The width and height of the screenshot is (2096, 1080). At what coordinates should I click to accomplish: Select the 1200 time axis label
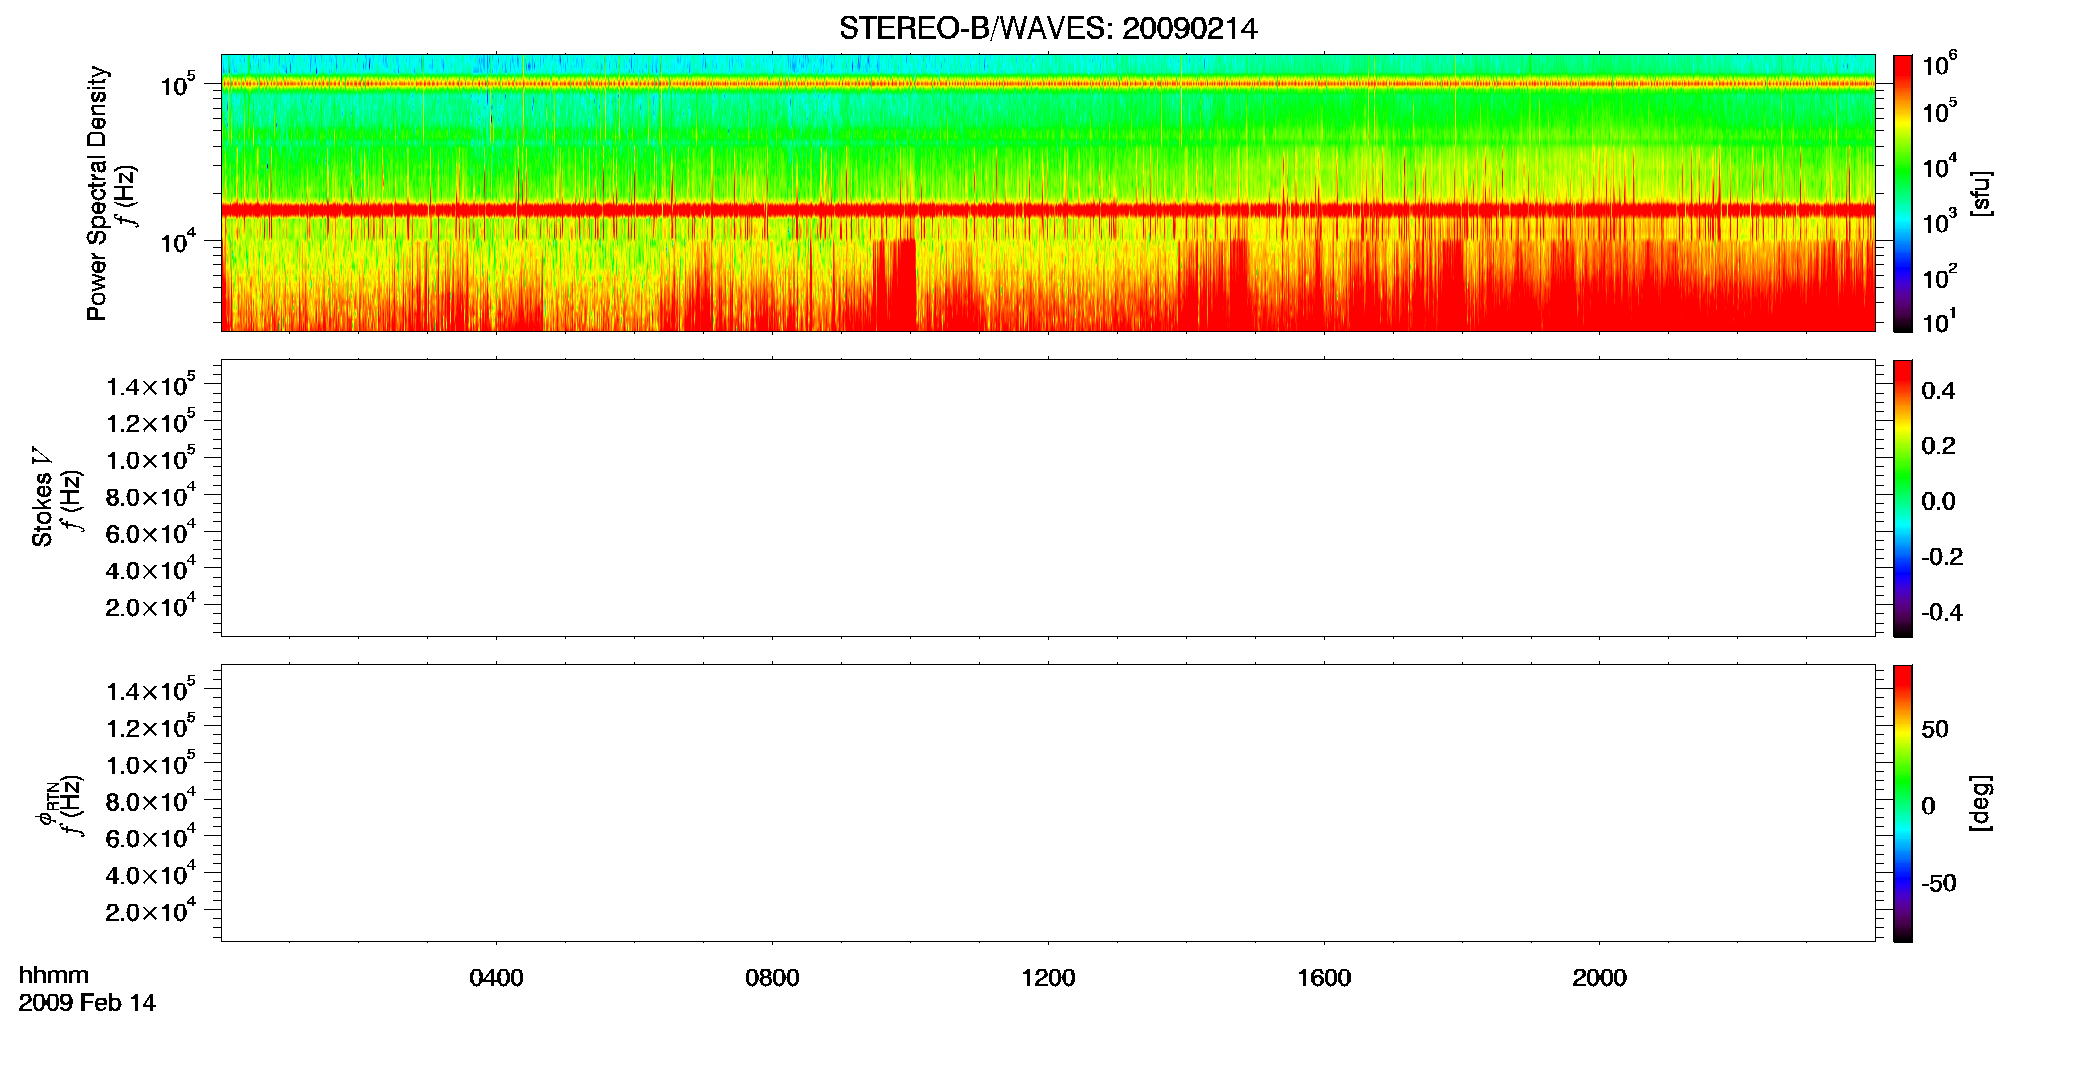[1048, 978]
